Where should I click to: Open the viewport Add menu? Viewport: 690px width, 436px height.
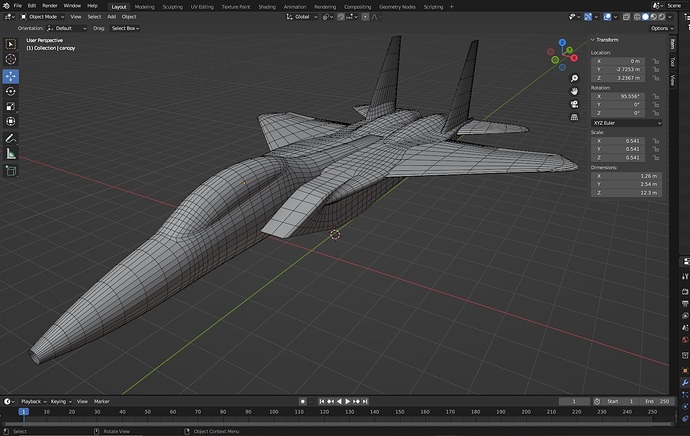coord(112,17)
